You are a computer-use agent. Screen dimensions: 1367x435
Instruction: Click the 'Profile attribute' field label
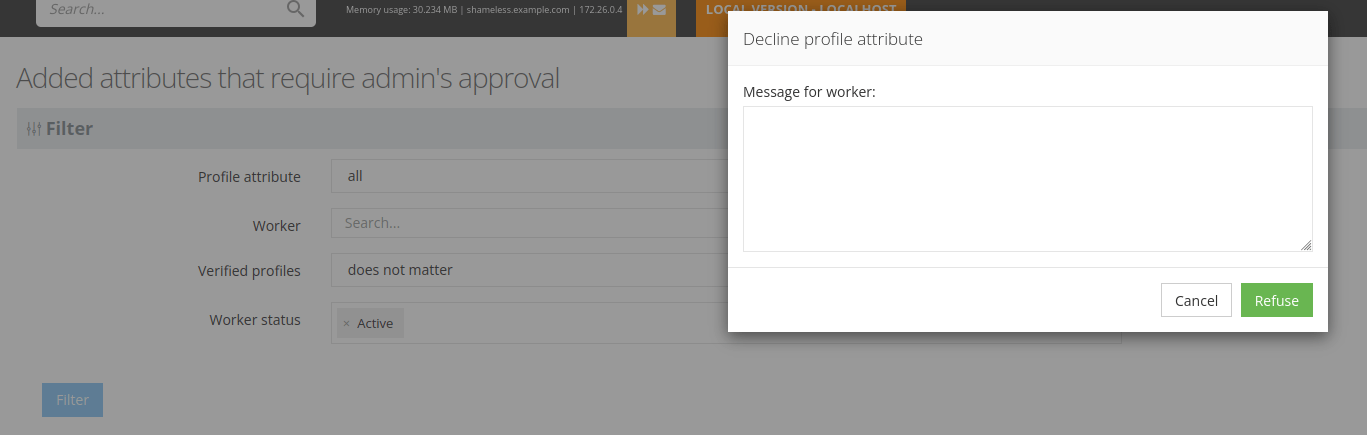(249, 176)
